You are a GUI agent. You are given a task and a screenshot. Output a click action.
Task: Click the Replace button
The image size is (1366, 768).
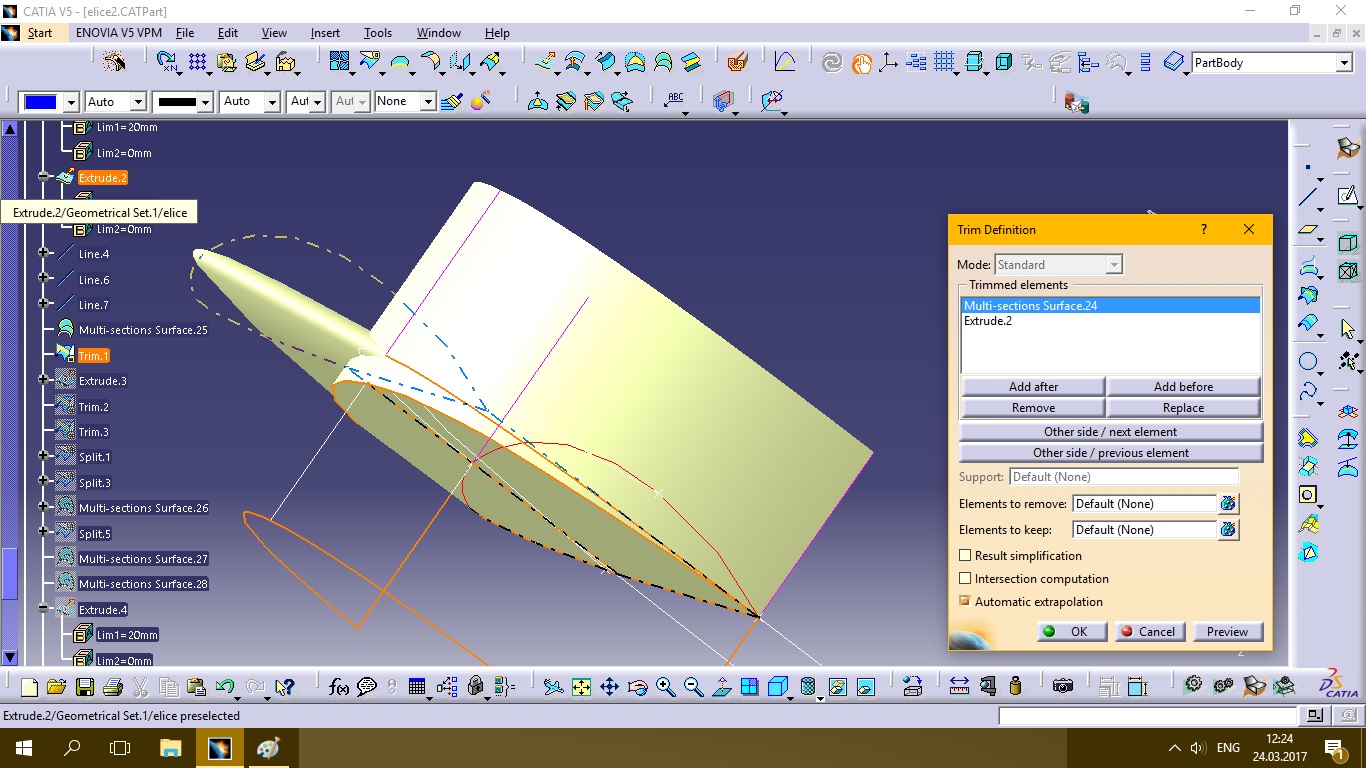1183,407
